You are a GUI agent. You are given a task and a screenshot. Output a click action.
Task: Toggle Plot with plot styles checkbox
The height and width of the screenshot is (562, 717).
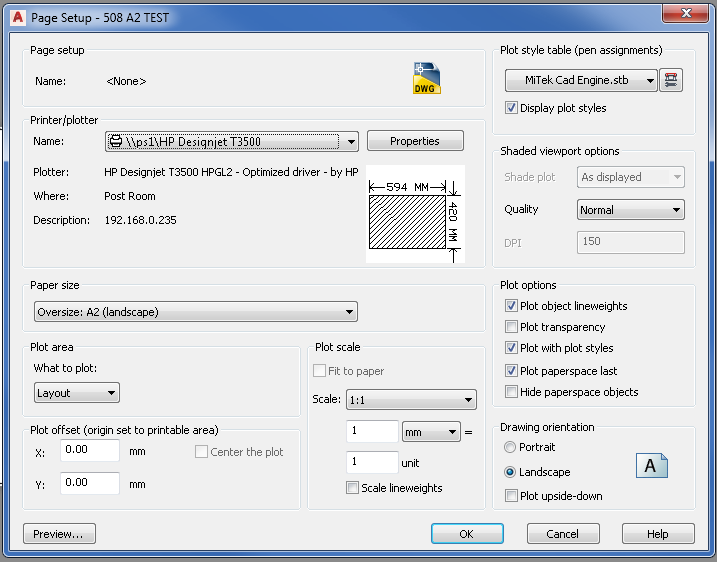click(511, 348)
